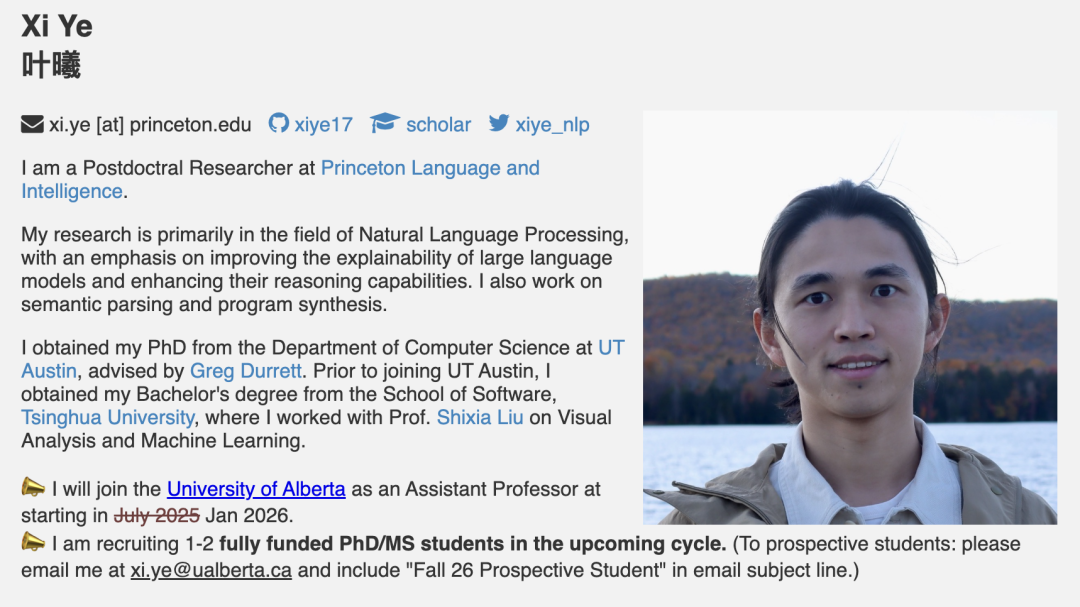Click the Chinese name 叶曦 heading
1080x607 pixels.
tap(51, 66)
